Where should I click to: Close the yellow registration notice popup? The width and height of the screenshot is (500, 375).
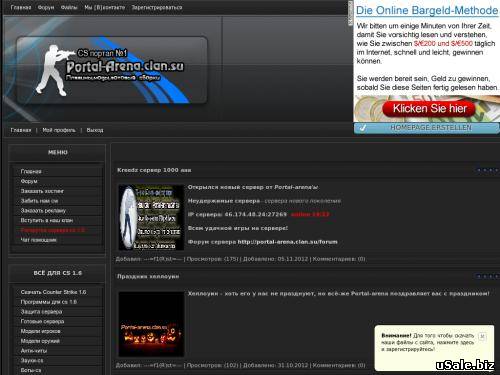click(482, 336)
